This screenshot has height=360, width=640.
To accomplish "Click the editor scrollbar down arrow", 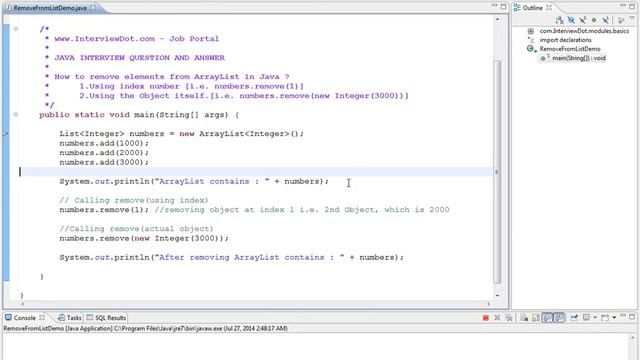I will pyautogui.click(x=497, y=296).
